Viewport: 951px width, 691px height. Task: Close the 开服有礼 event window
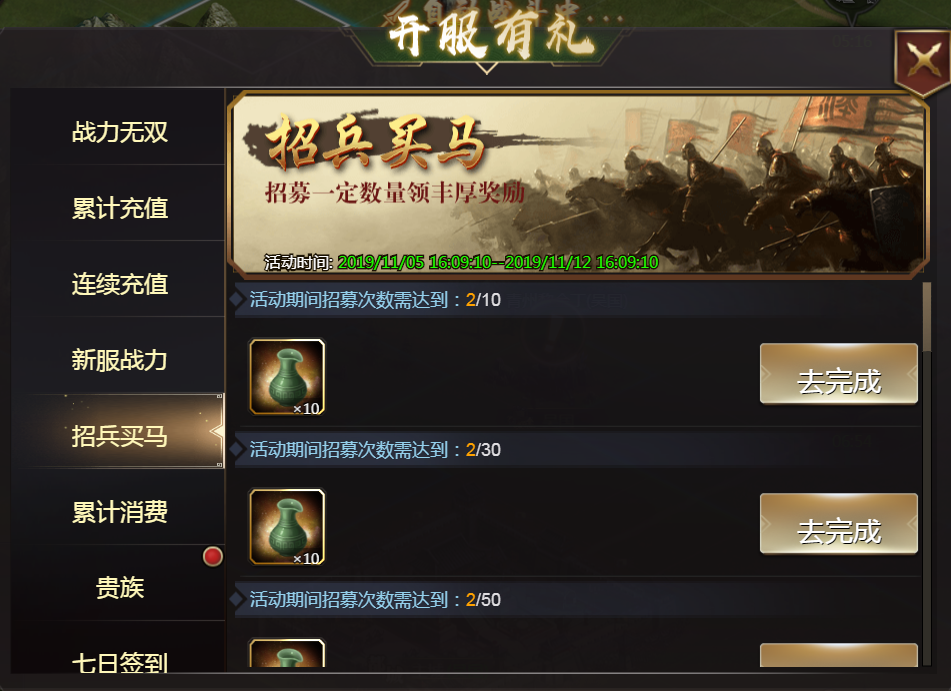click(922, 61)
